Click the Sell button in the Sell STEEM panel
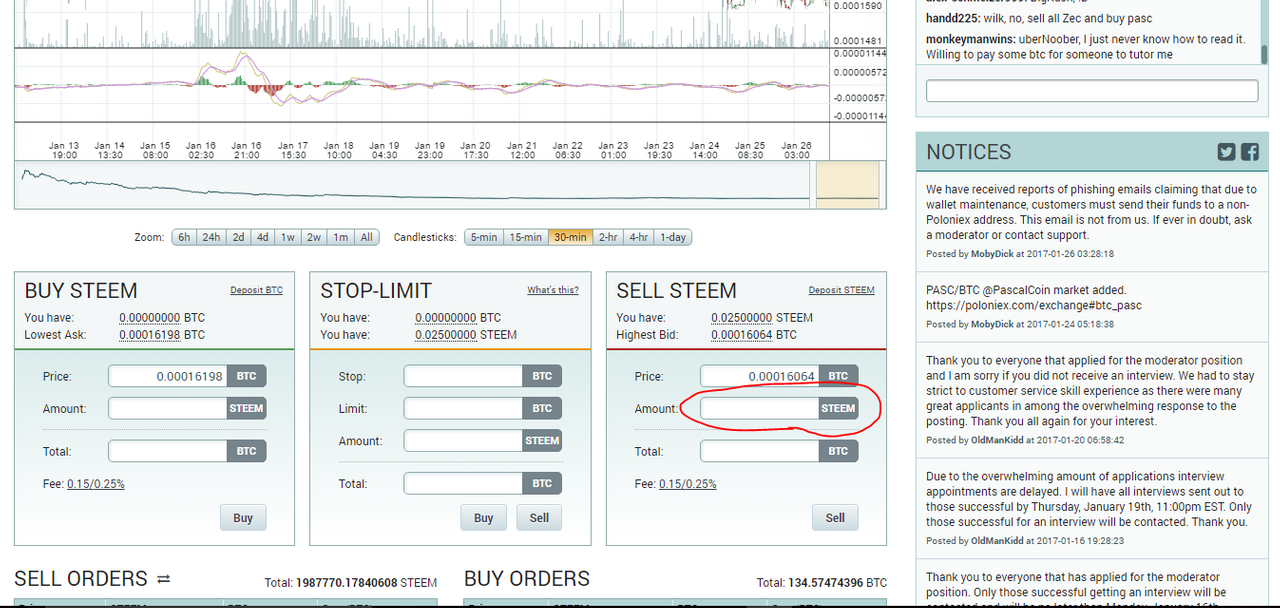 835,518
